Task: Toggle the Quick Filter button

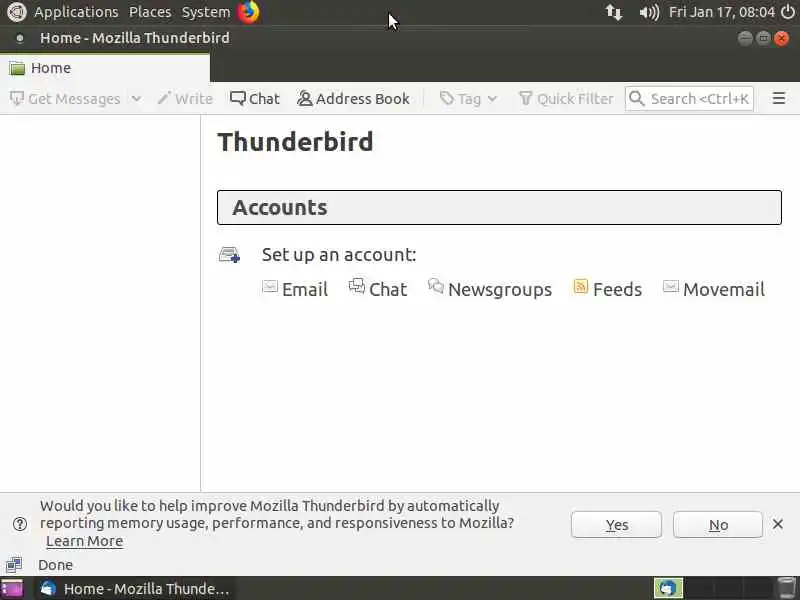Action: [566, 98]
